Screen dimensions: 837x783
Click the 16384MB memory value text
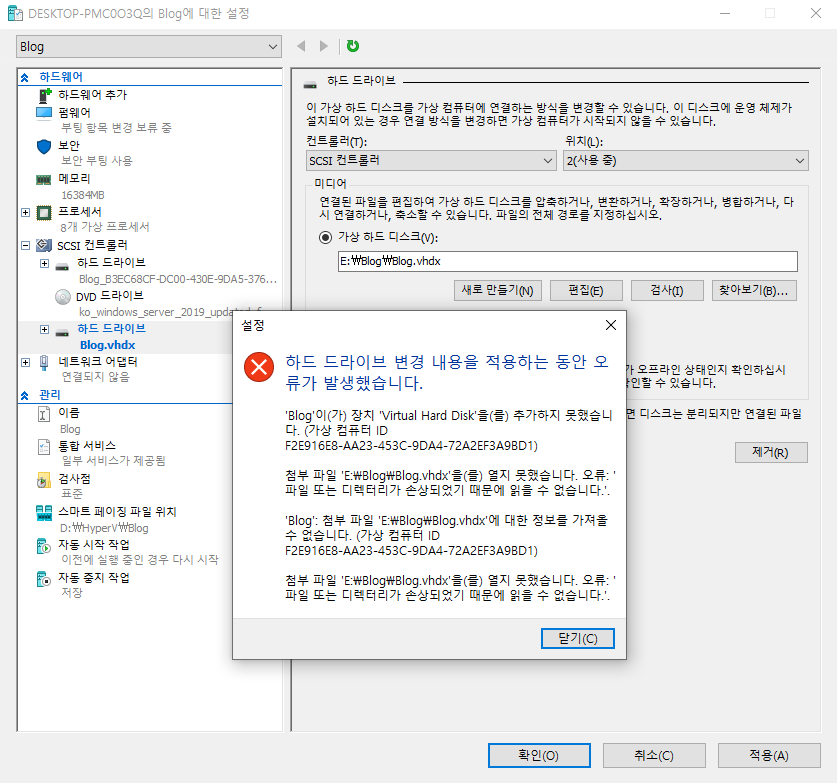(x=83, y=195)
